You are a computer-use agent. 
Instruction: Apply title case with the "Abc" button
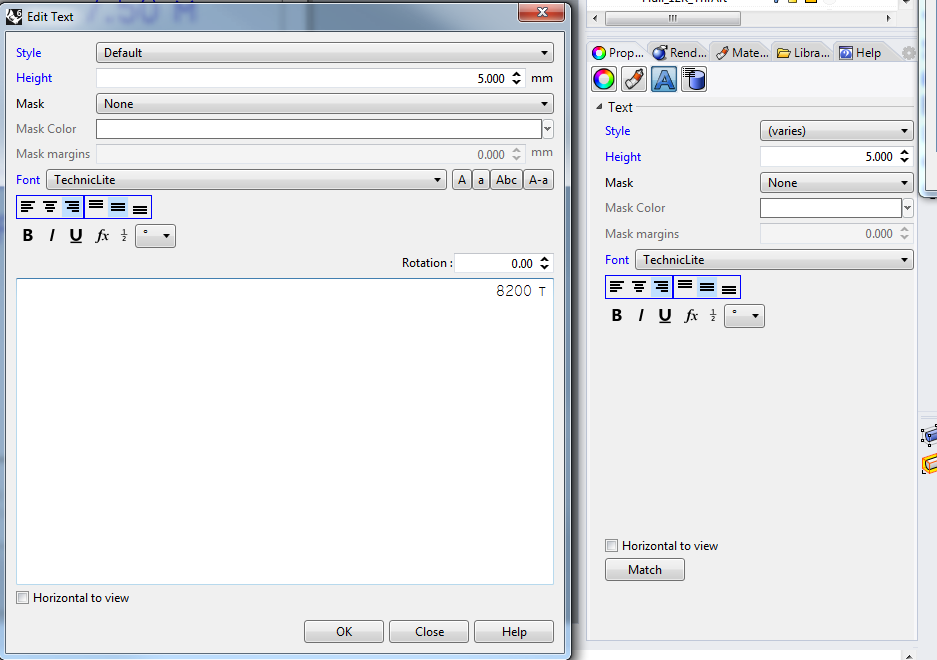click(x=506, y=179)
